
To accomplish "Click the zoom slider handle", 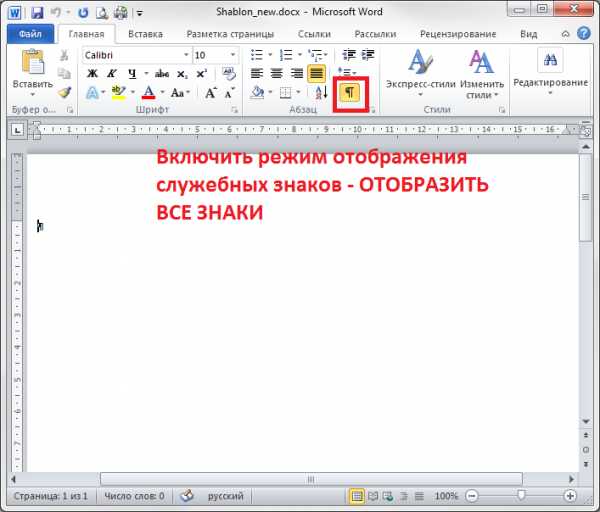I will pyautogui.click(x=521, y=496).
